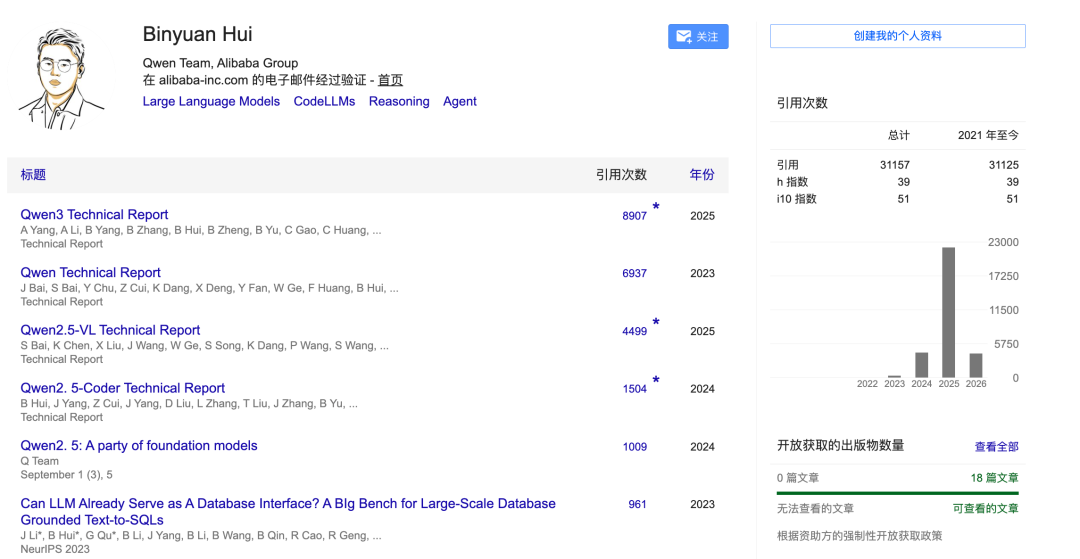Sort publications by the 标题 column header
This screenshot has width=1080, height=559.
click(x=33, y=175)
